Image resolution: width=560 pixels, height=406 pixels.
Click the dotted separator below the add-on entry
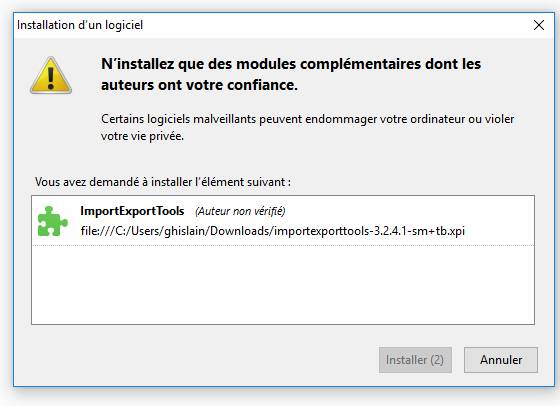[283, 245]
